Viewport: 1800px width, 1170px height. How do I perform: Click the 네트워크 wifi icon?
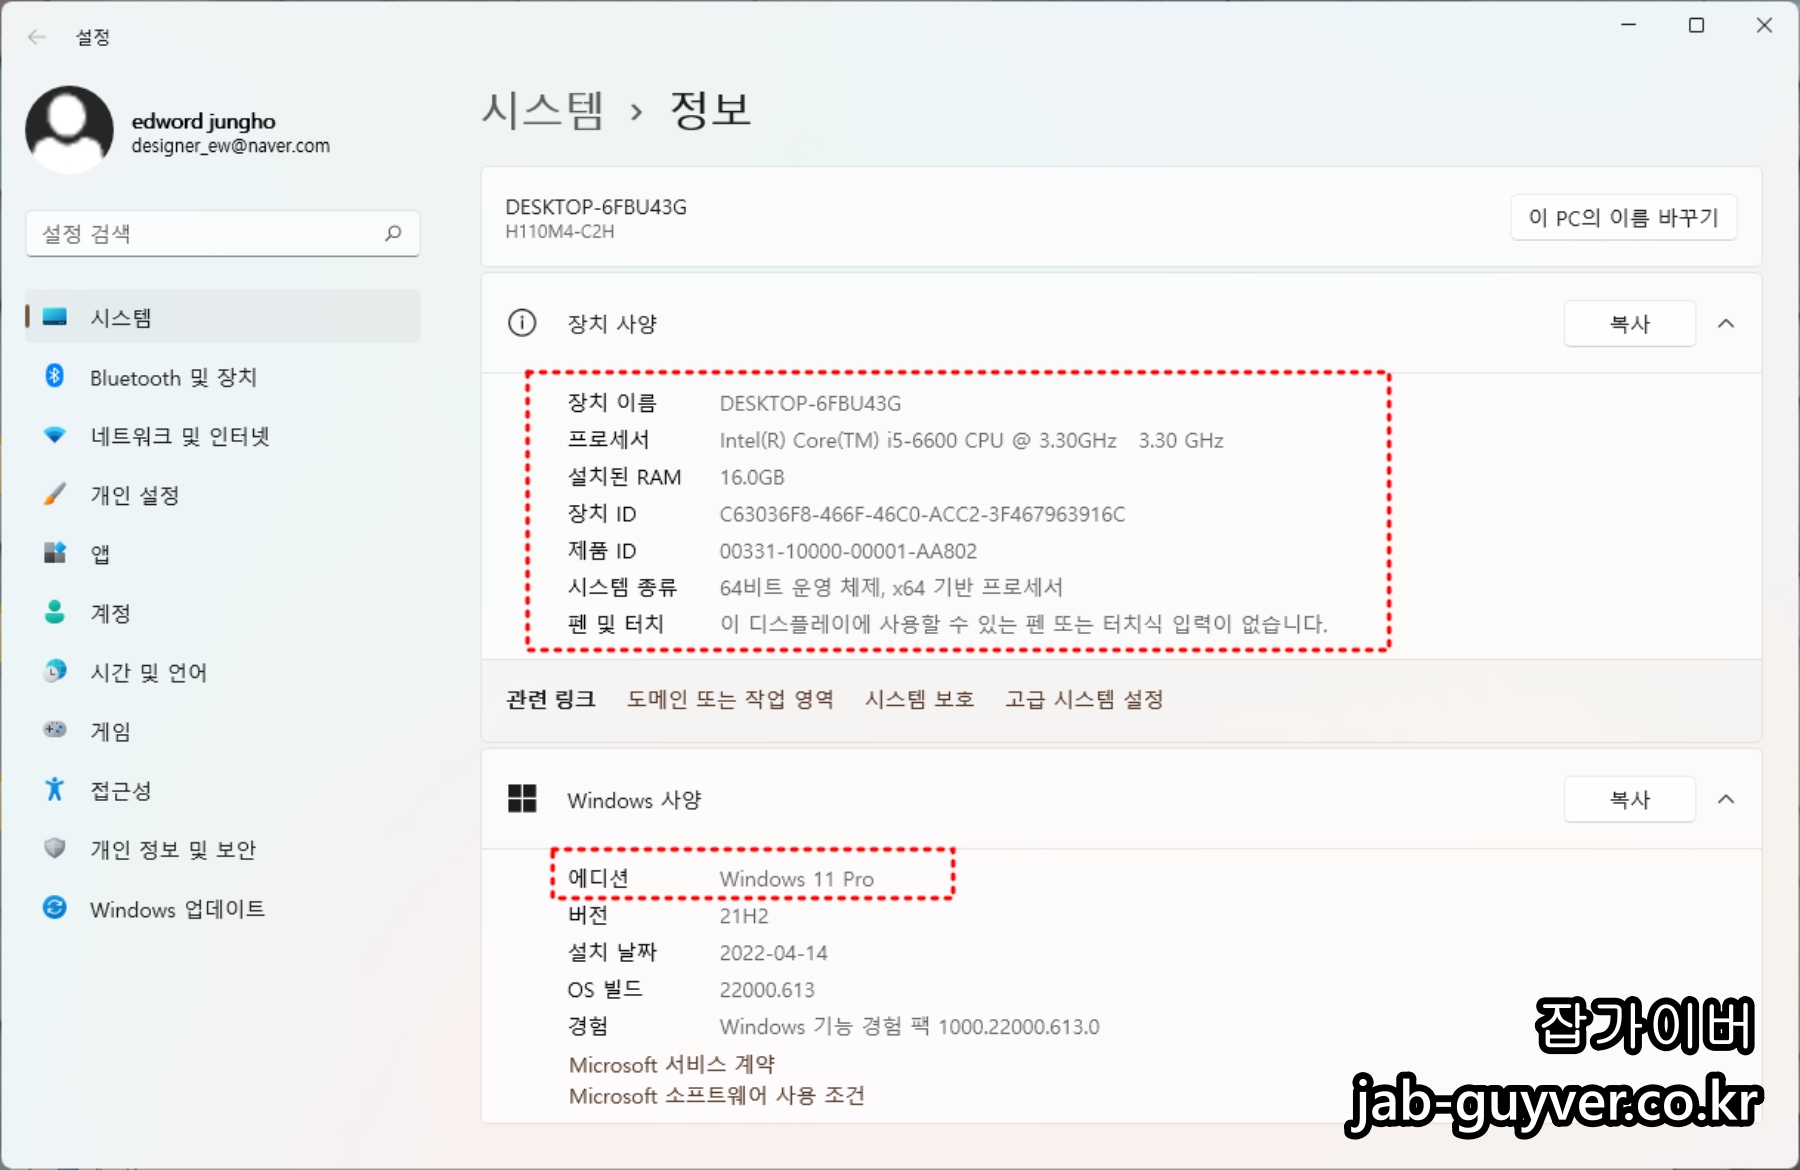pyautogui.click(x=55, y=435)
